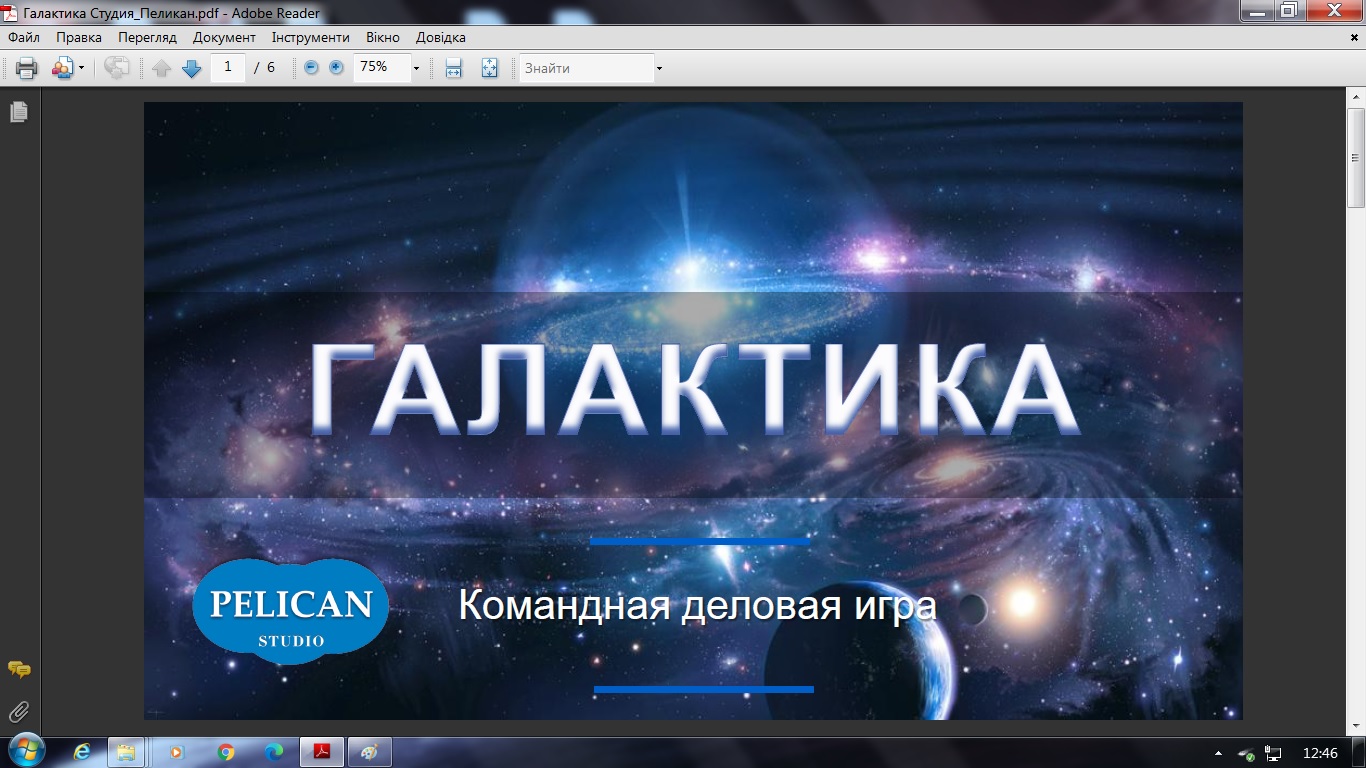Open the zoom percentage dropdown arrow
Viewport: 1366px width, 768px height.
pos(416,68)
